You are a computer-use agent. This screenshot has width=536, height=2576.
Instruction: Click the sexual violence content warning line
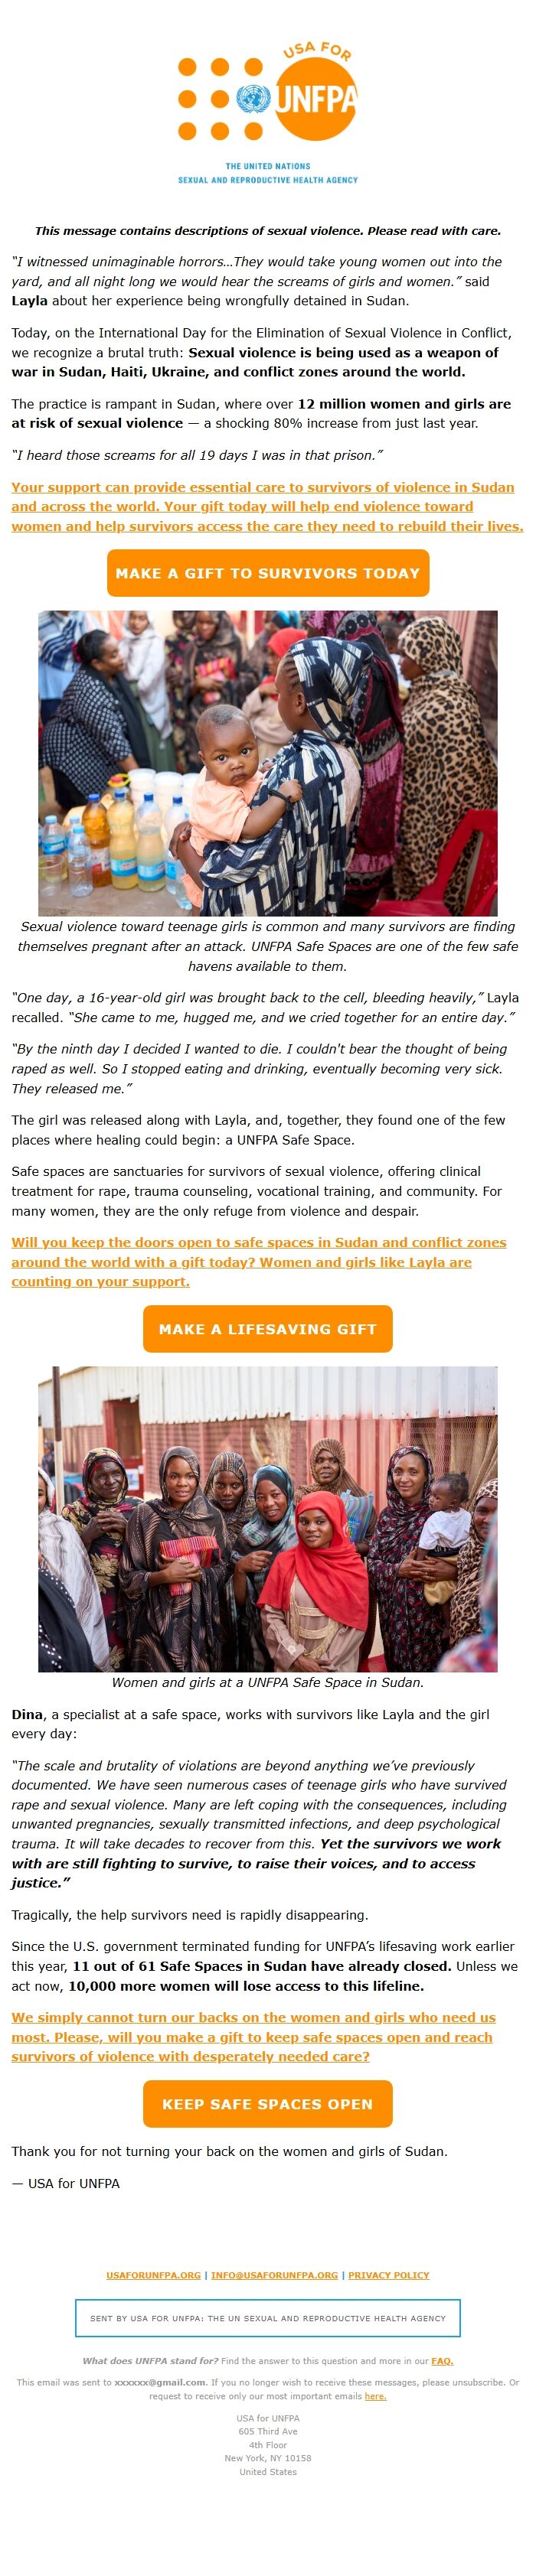[268, 230]
